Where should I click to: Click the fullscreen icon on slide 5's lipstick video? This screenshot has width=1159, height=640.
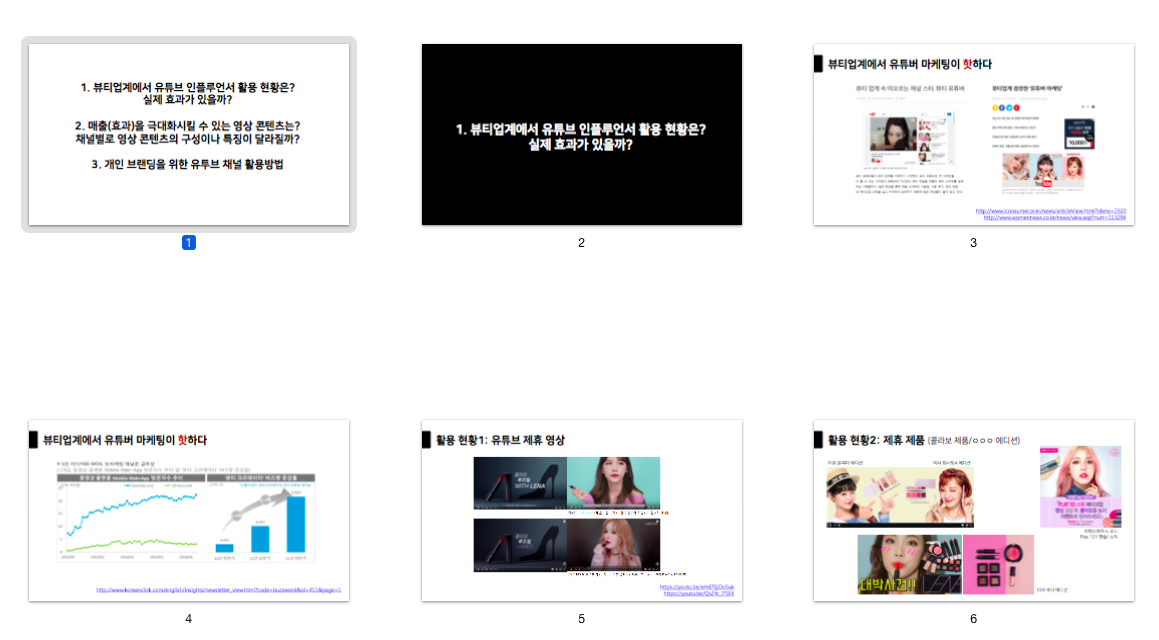point(658,507)
